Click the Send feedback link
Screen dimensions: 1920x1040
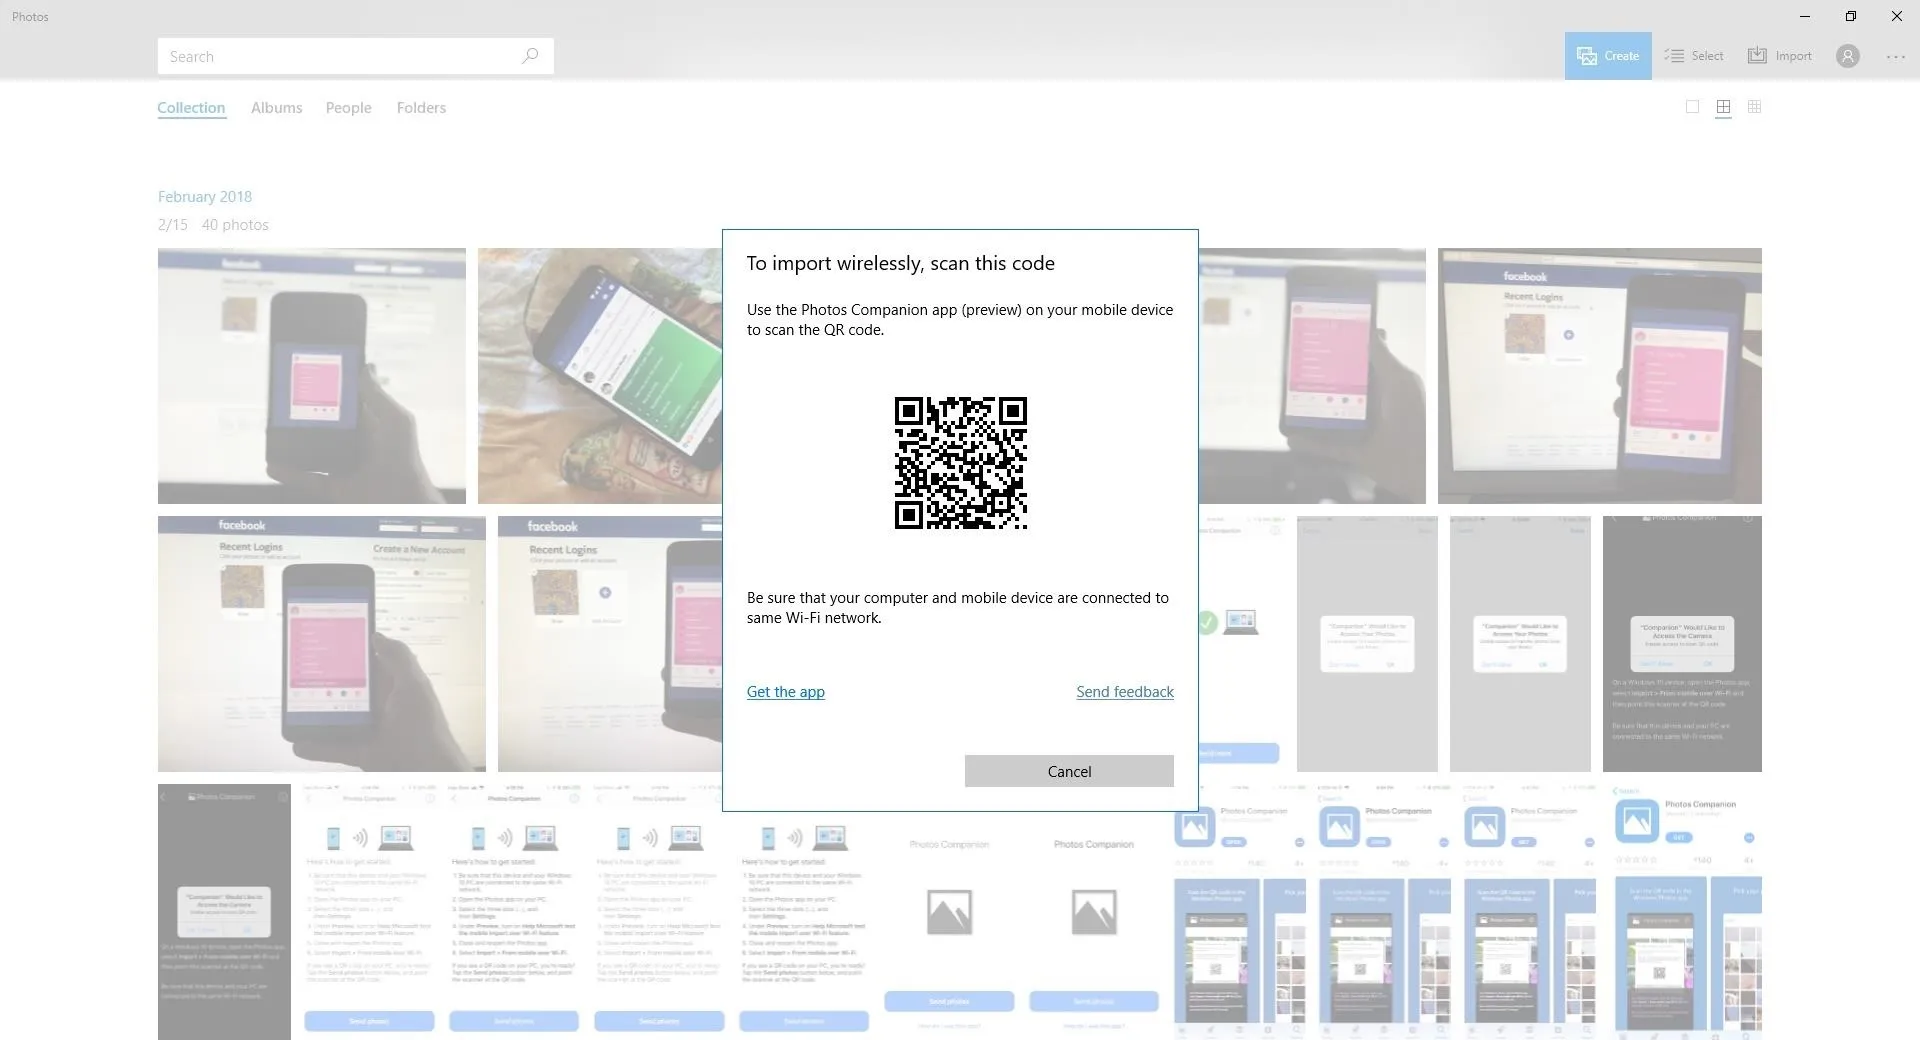click(1125, 692)
